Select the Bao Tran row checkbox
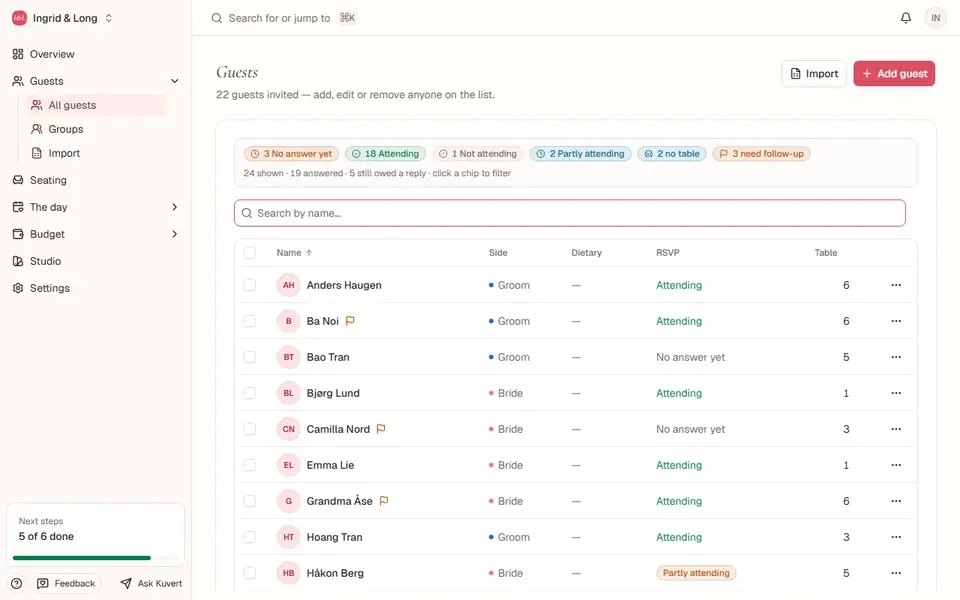 (250, 357)
